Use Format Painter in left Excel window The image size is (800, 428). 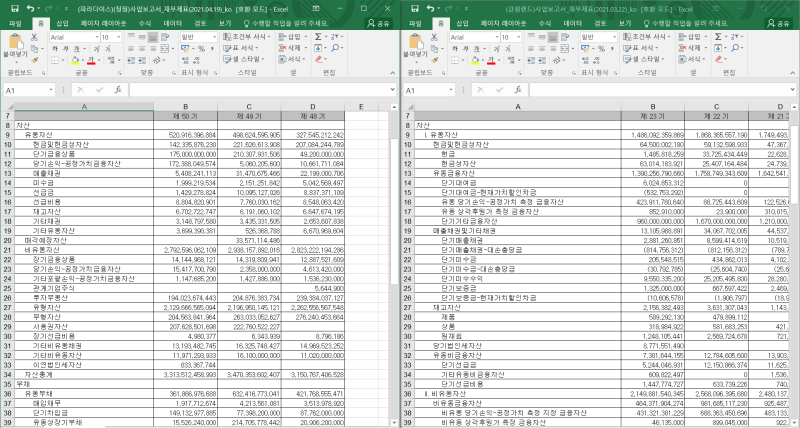coord(33,60)
